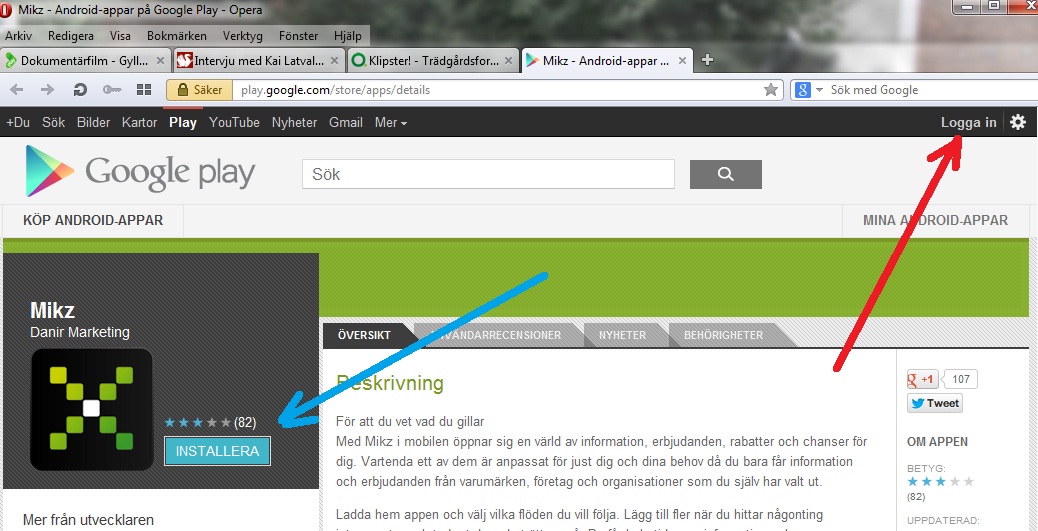Switch to the Behörigheter tab

[722, 335]
